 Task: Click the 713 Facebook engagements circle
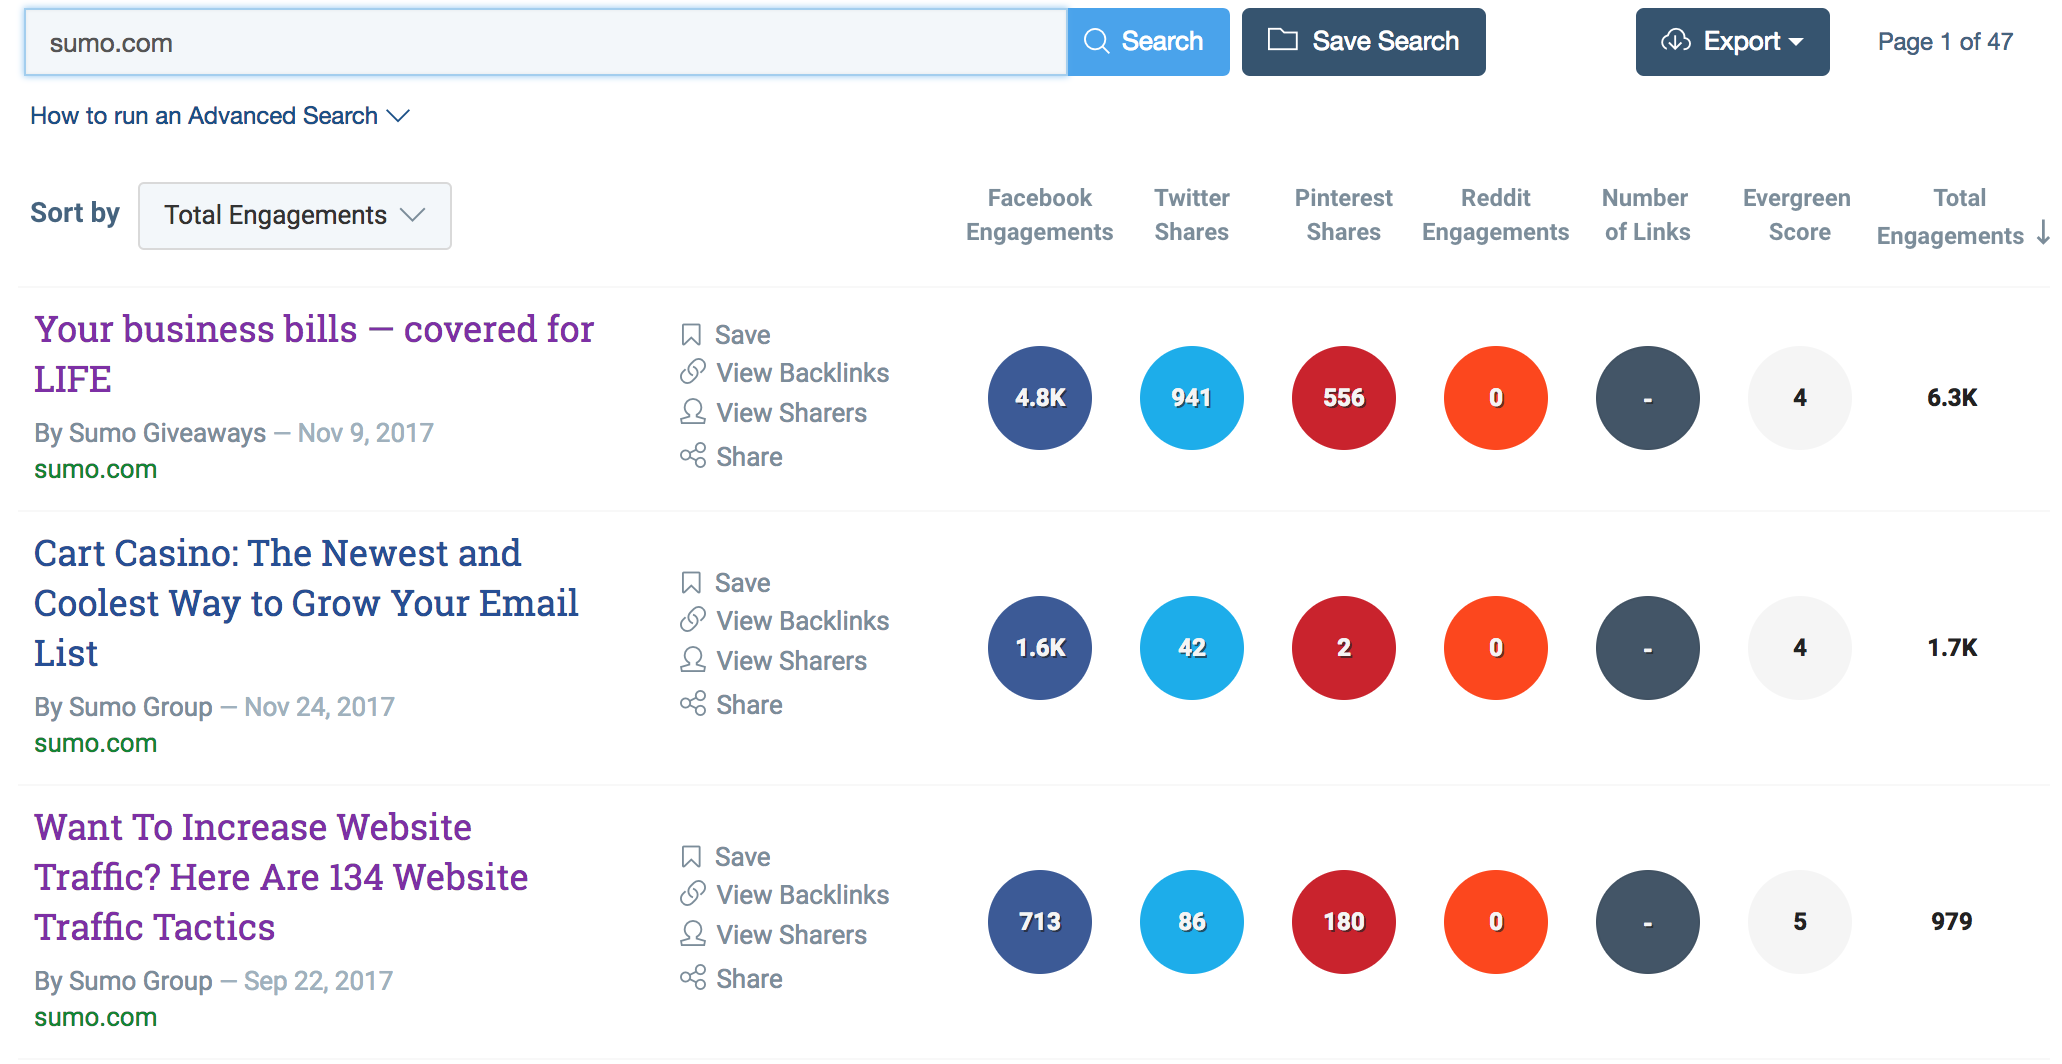(1040, 922)
